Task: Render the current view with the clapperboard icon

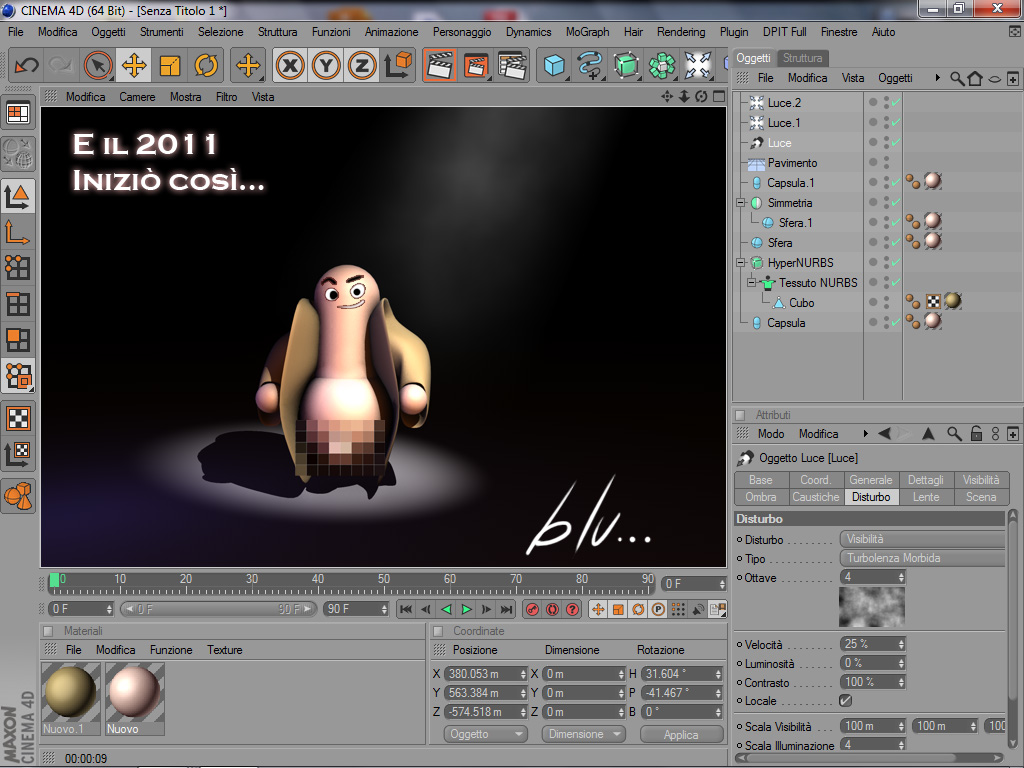Action: pos(440,66)
